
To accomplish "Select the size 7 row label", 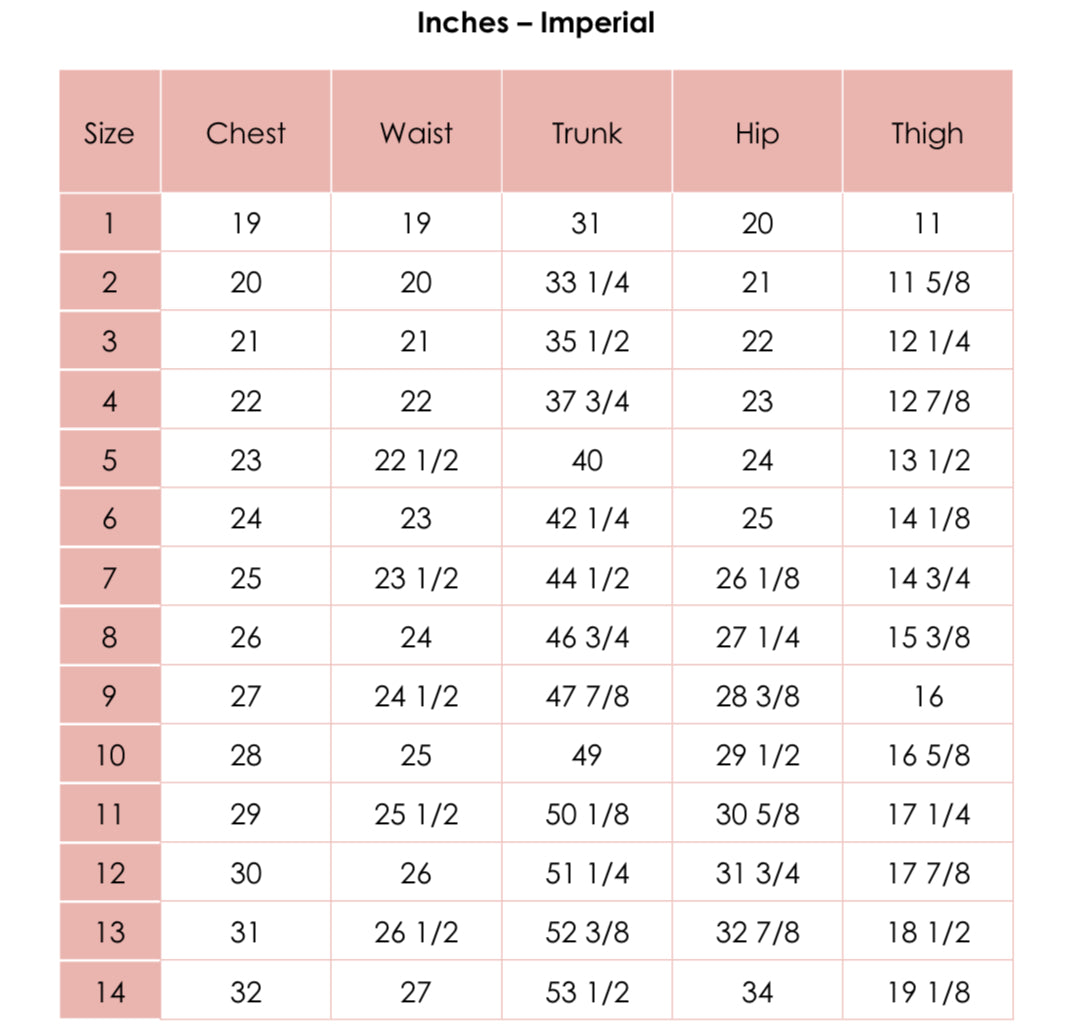I will coord(109,578).
